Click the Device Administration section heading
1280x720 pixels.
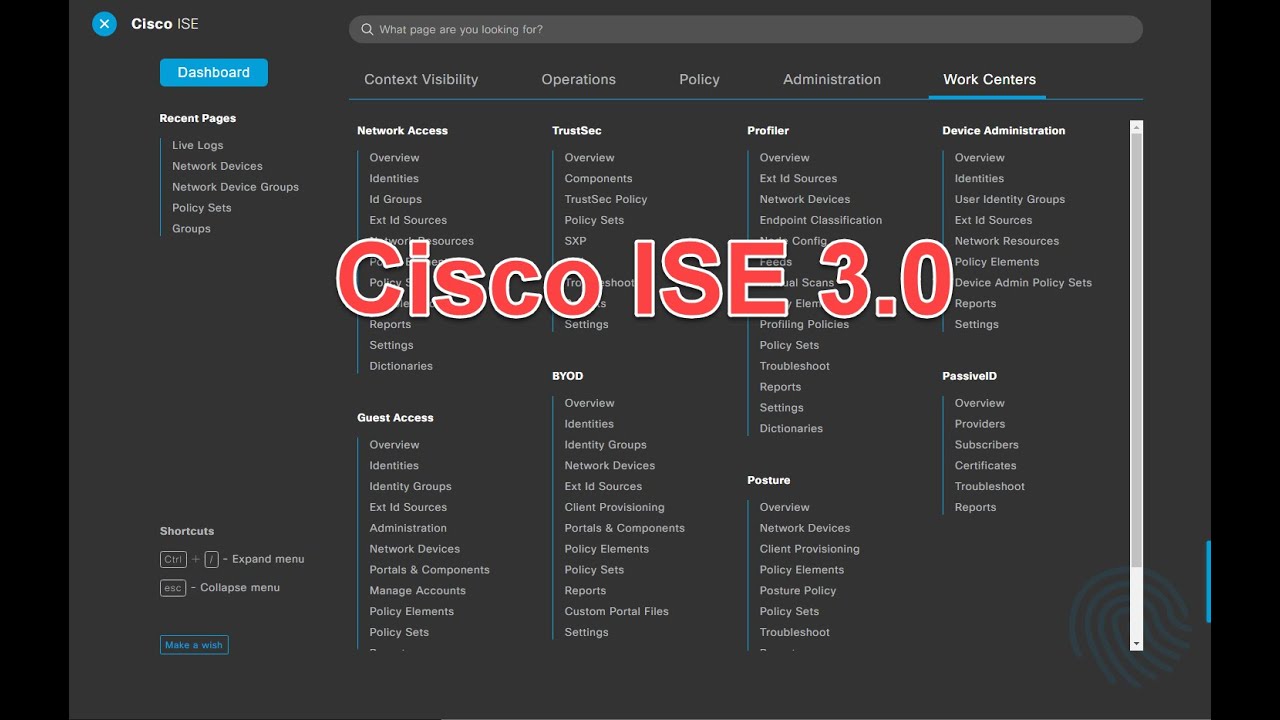click(x=1003, y=131)
